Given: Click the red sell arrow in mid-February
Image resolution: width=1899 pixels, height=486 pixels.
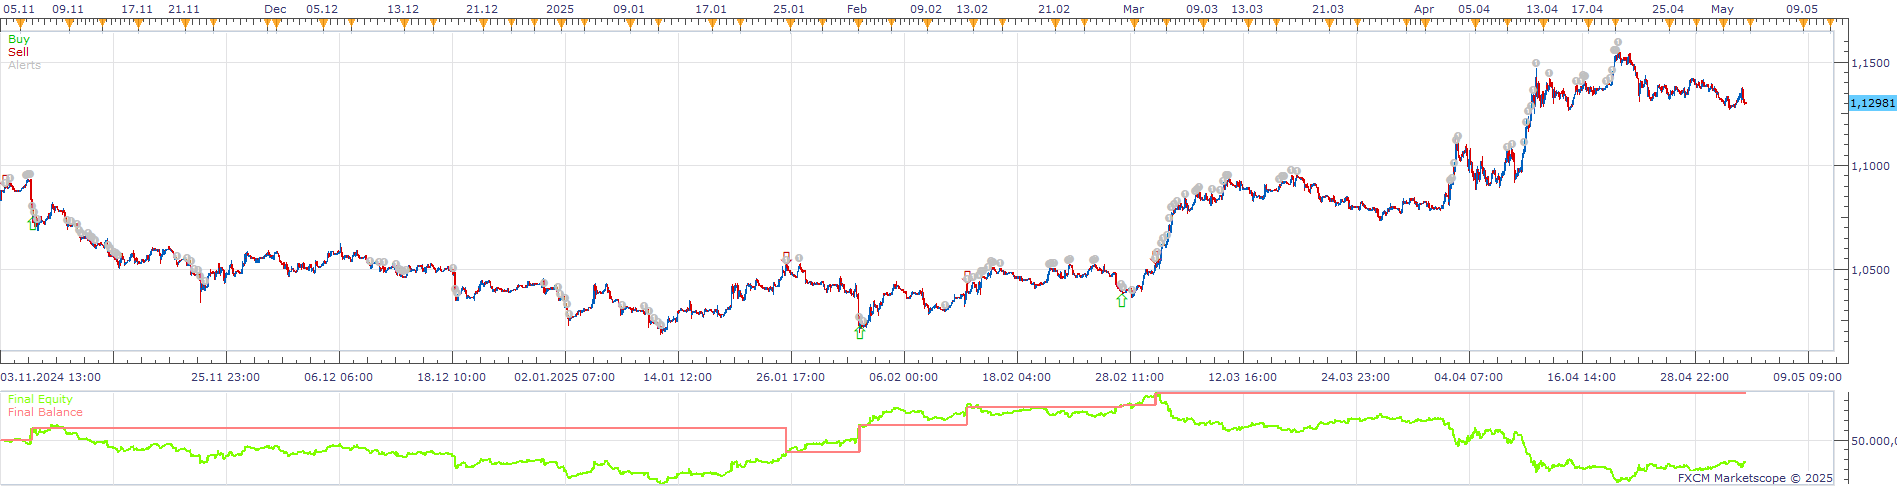Looking at the screenshot, I should pyautogui.click(x=967, y=276).
